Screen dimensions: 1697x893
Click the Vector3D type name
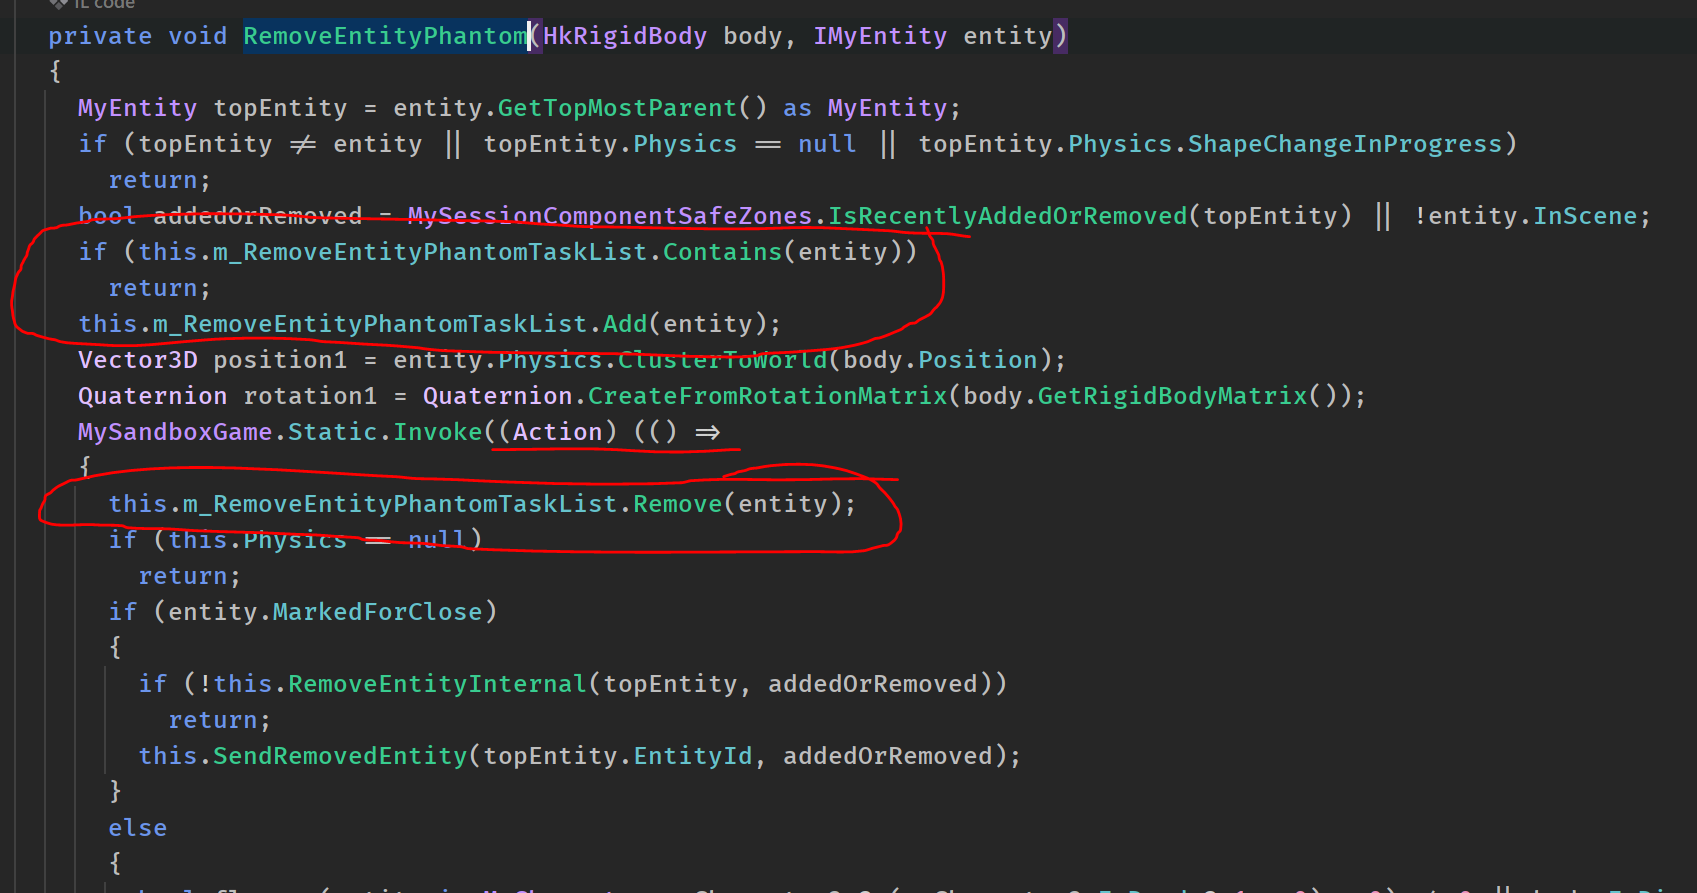click(x=138, y=360)
